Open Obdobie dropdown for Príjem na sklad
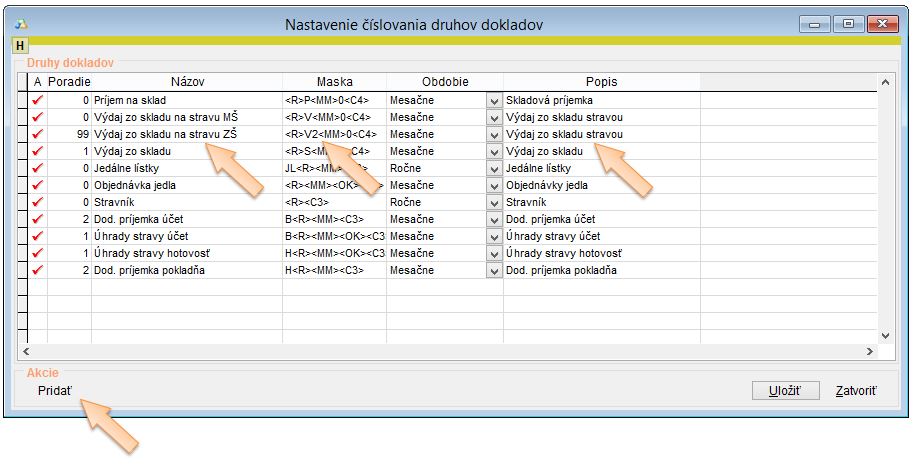Viewport: 915px width, 470px height. [494, 101]
